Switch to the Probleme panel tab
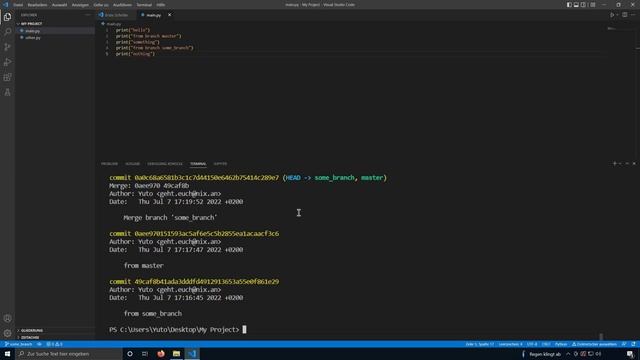The image size is (640, 360). (x=109, y=164)
